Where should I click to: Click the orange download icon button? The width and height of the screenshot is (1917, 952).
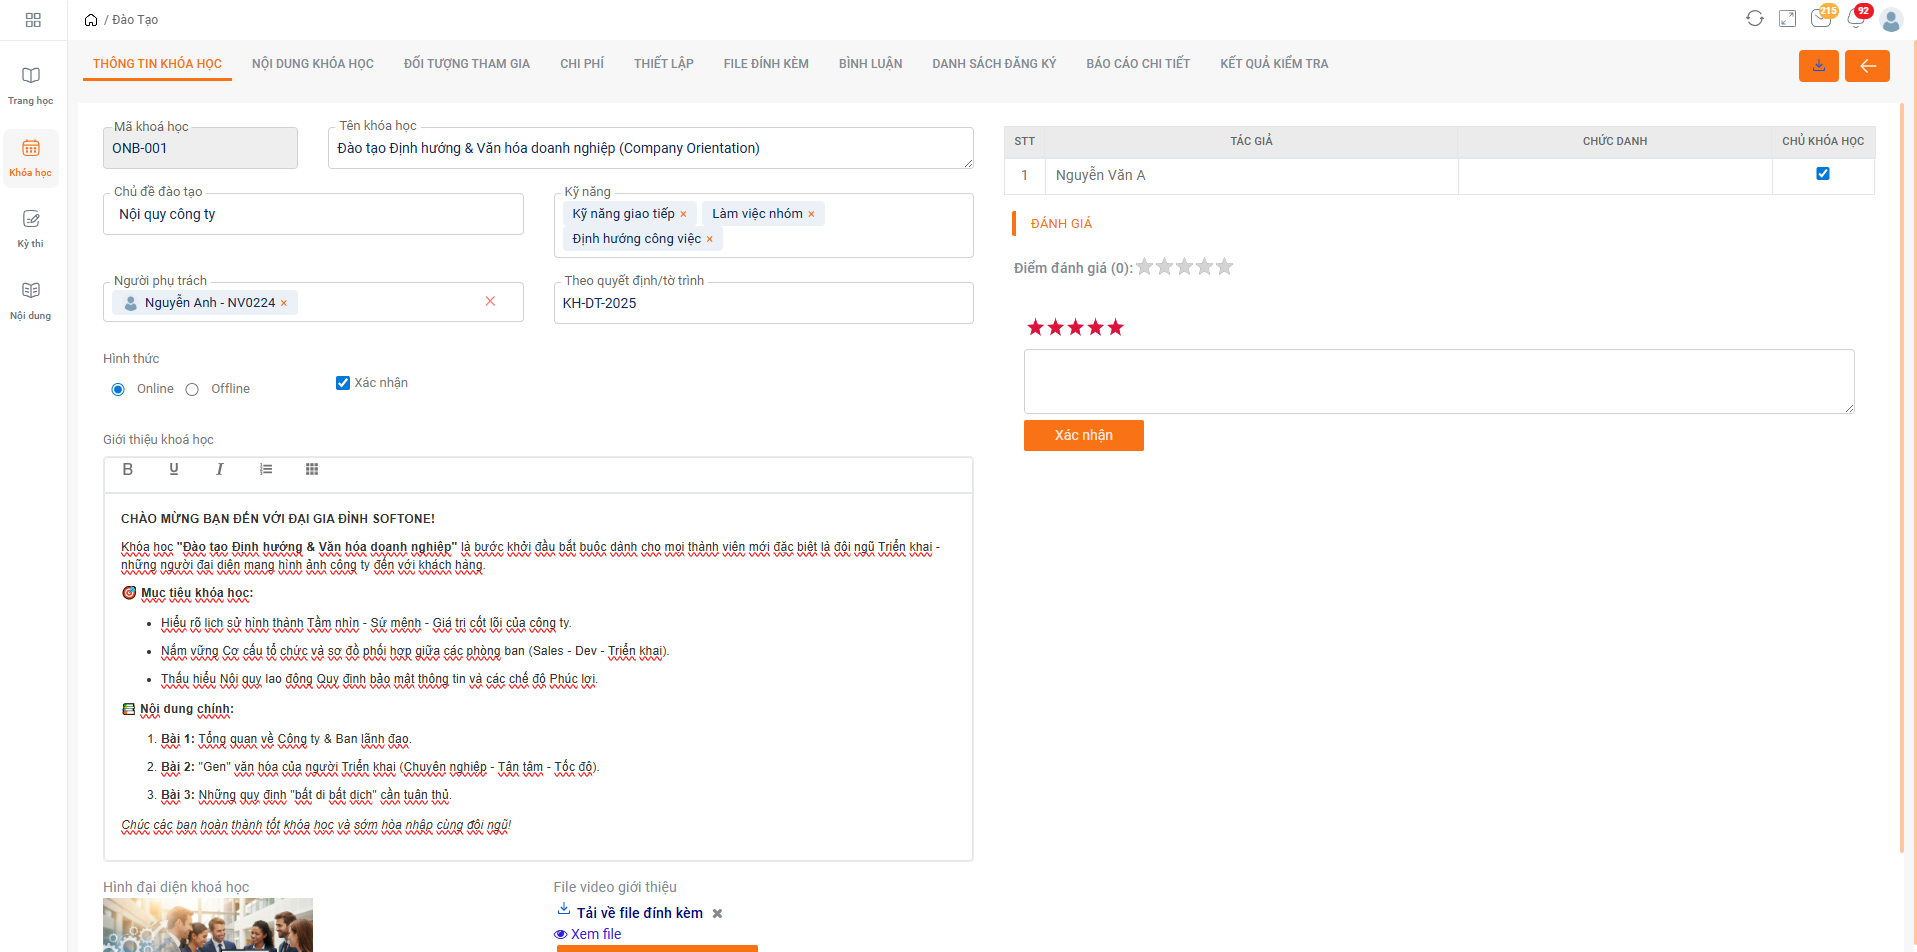point(1818,66)
